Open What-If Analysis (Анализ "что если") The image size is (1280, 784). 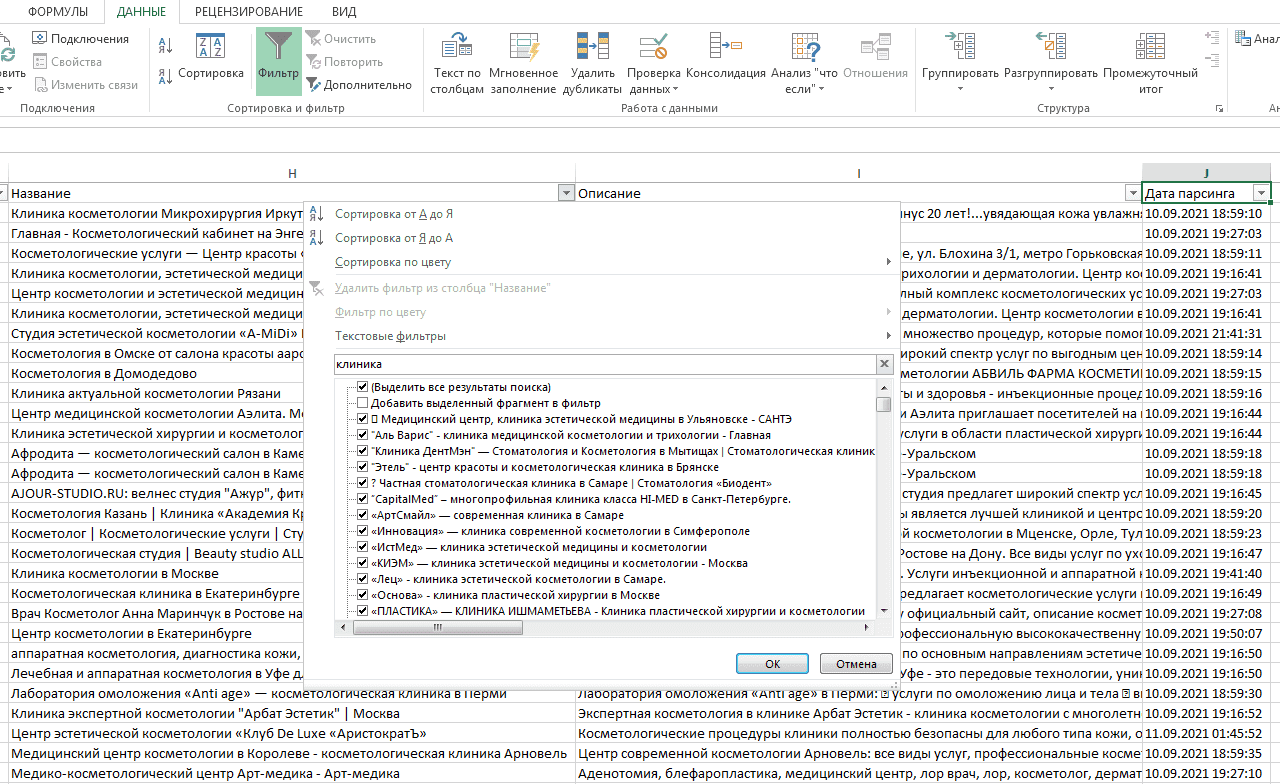point(805,62)
